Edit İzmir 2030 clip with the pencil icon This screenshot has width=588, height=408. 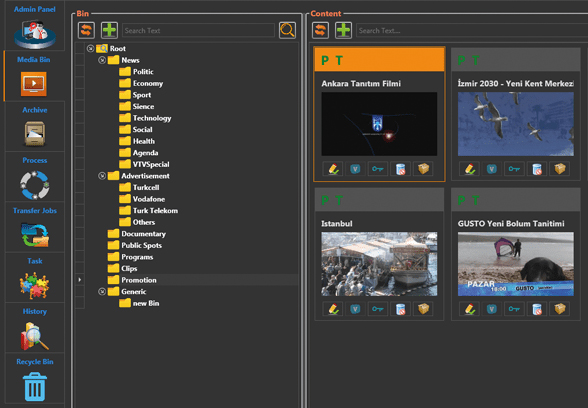point(469,169)
